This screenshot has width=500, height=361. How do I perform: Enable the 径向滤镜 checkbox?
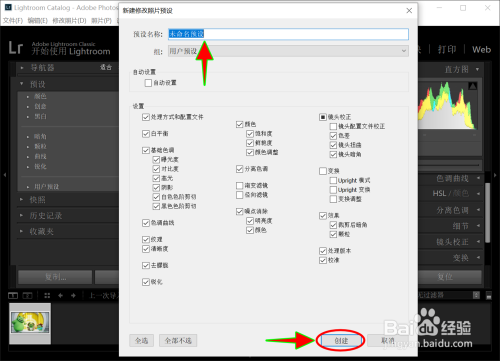pos(239,195)
